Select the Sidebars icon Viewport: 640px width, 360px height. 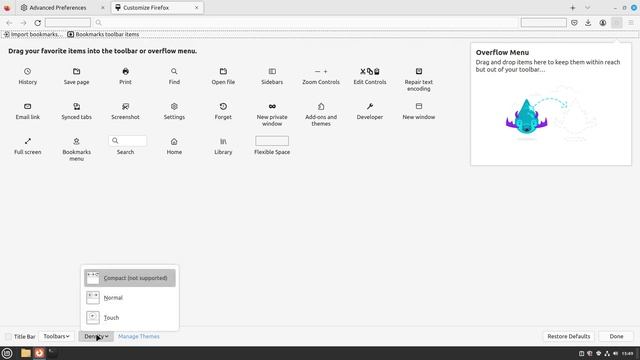[x=272, y=71]
